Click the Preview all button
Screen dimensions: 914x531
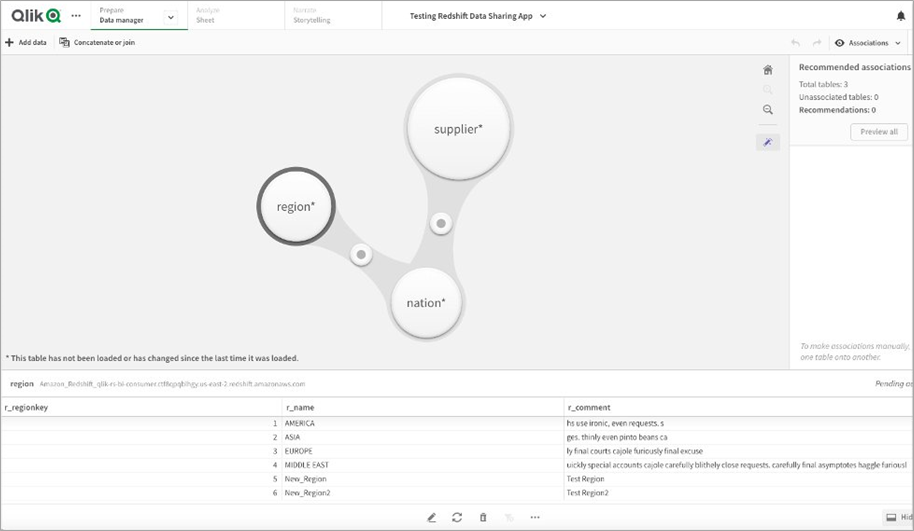click(x=879, y=132)
